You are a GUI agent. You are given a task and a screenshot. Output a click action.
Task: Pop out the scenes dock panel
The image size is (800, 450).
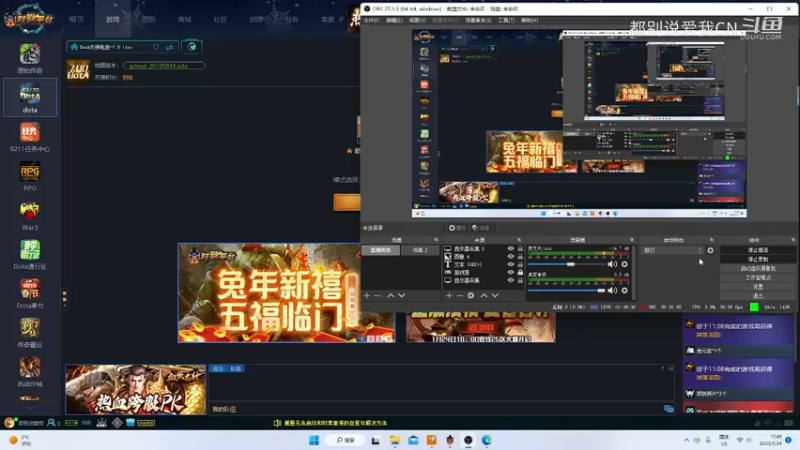[436, 240]
